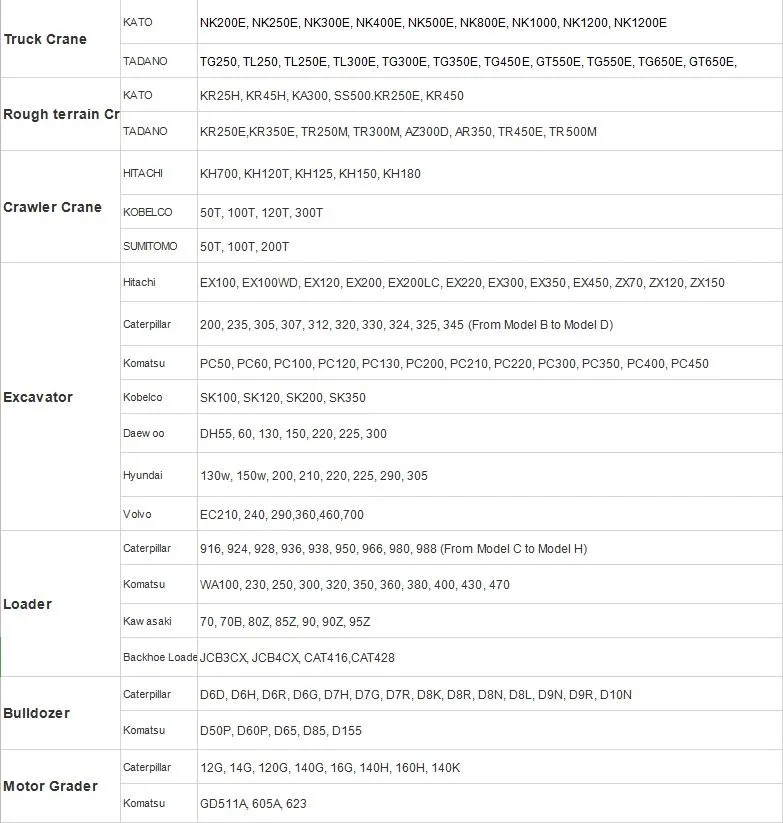Click the Crawler Crane category heading
Screen dimensions: 783x823
pyautogui.click(x=52, y=207)
